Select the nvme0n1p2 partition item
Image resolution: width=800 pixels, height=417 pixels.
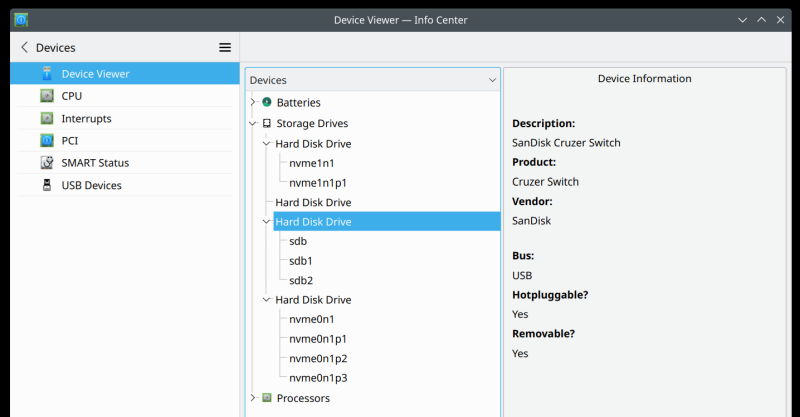point(318,358)
